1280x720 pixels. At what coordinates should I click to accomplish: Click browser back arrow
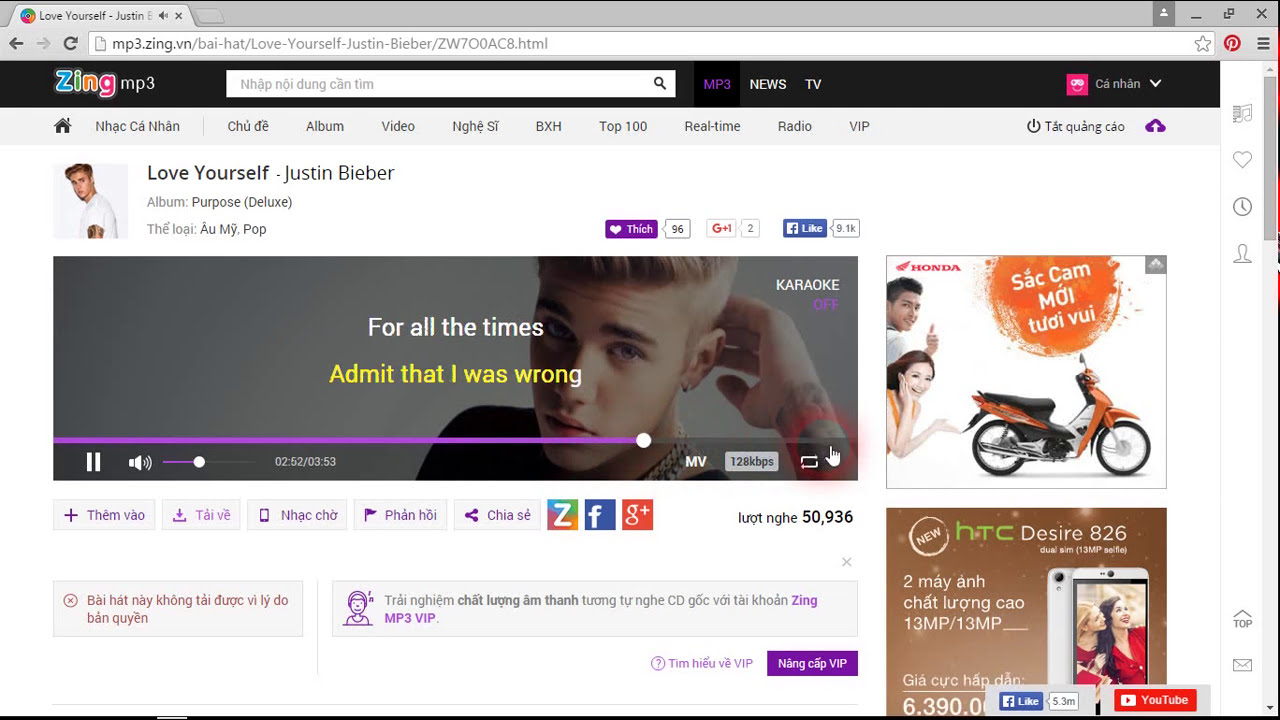click(x=16, y=43)
